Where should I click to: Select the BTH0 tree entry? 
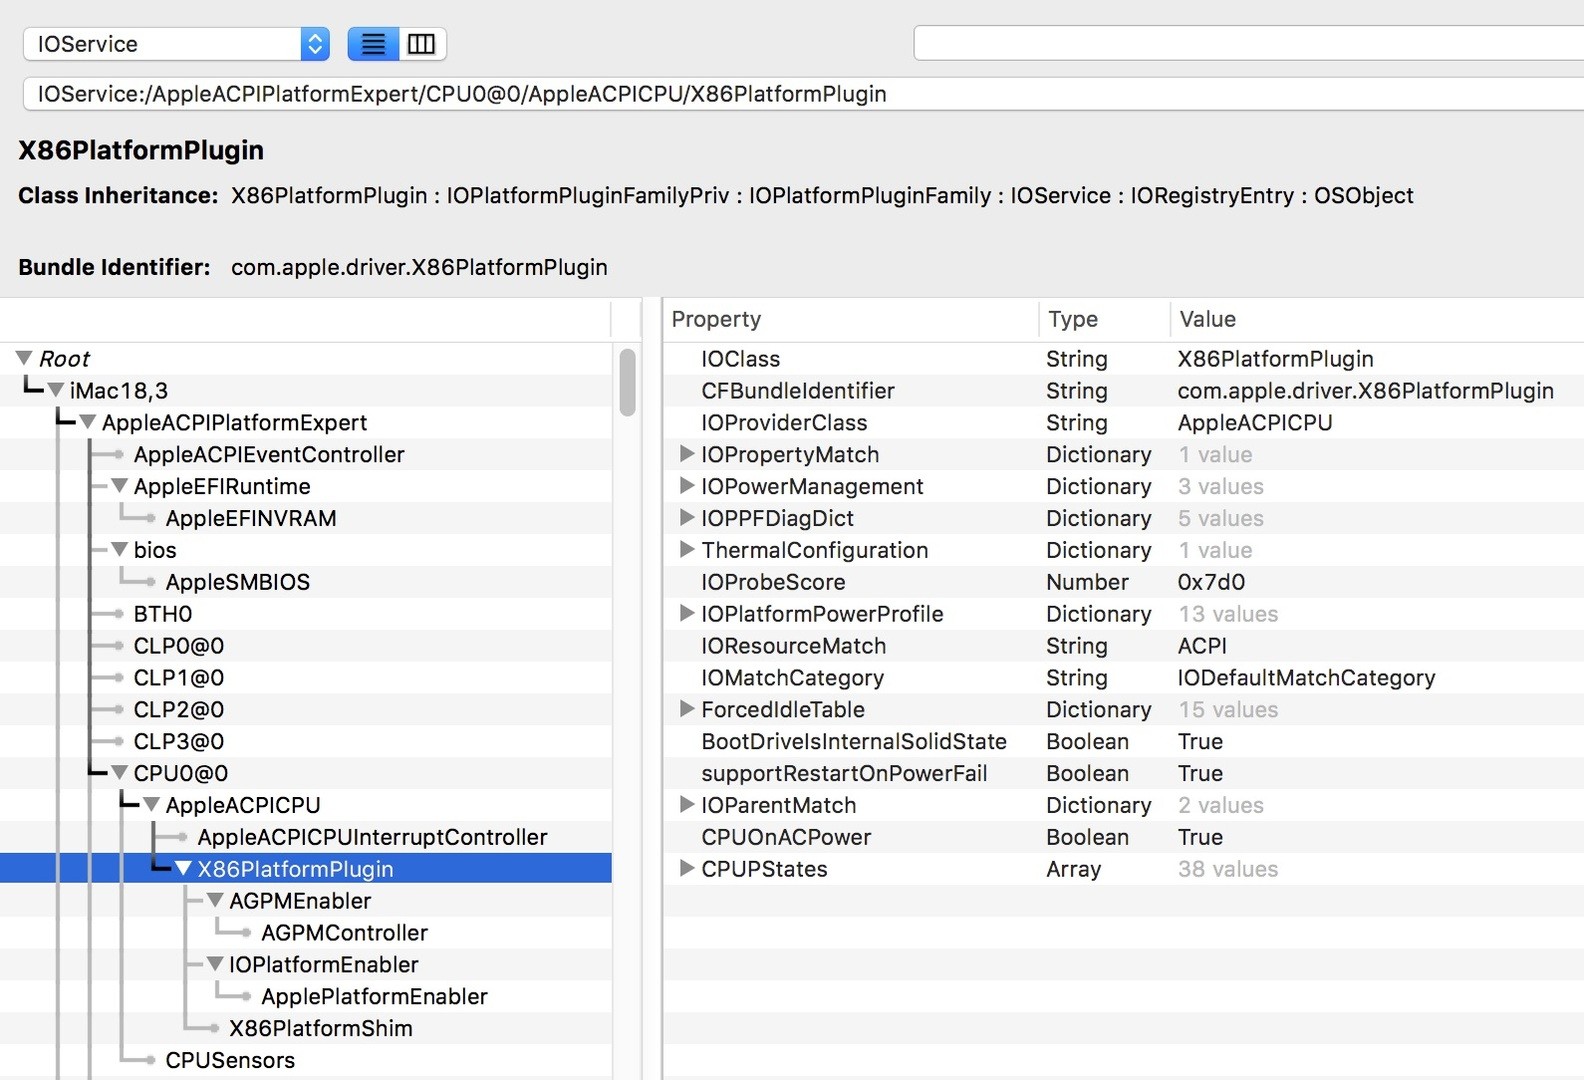coord(163,614)
